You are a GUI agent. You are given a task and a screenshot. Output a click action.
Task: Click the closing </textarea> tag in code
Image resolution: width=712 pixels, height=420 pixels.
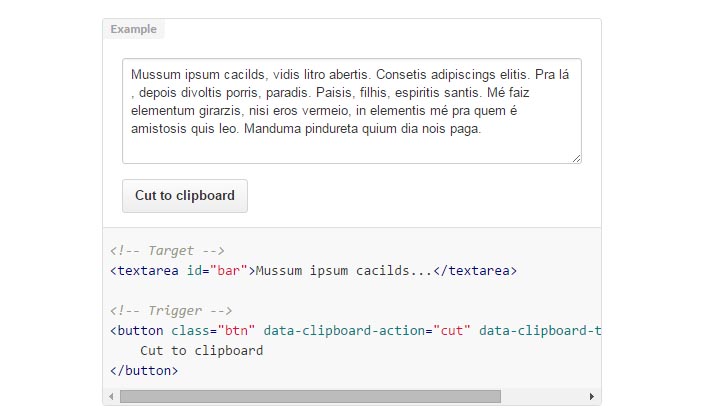[475, 271]
